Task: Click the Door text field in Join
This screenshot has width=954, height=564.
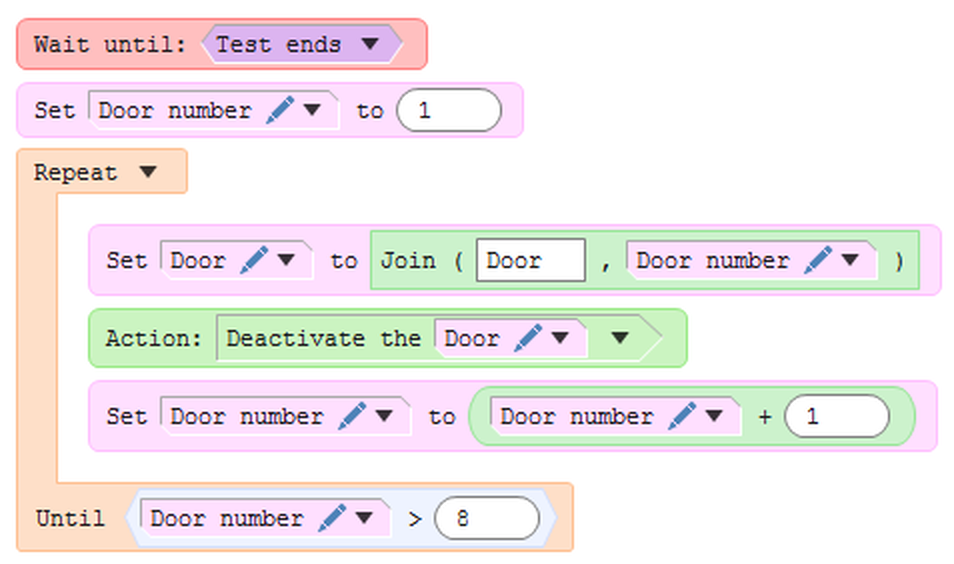Action: click(x=530, y=261)
